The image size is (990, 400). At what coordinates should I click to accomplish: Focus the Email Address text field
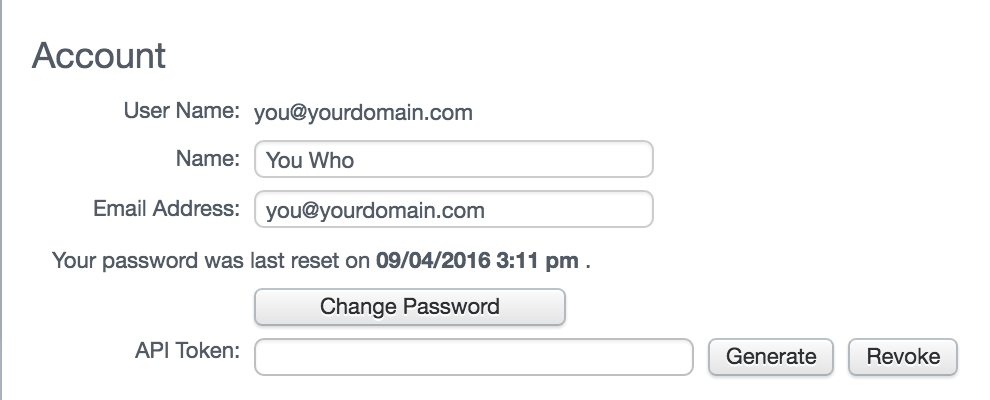[x=453, y=209]
